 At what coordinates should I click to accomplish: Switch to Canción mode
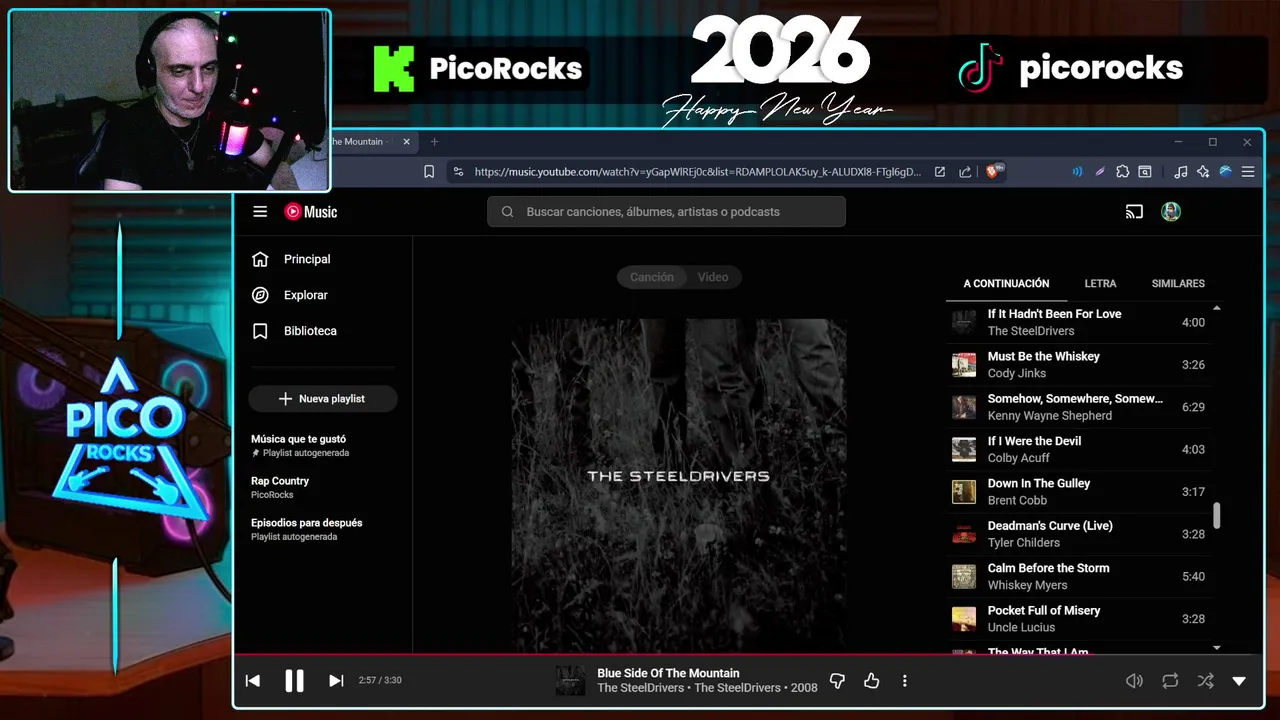click(652, 277)
